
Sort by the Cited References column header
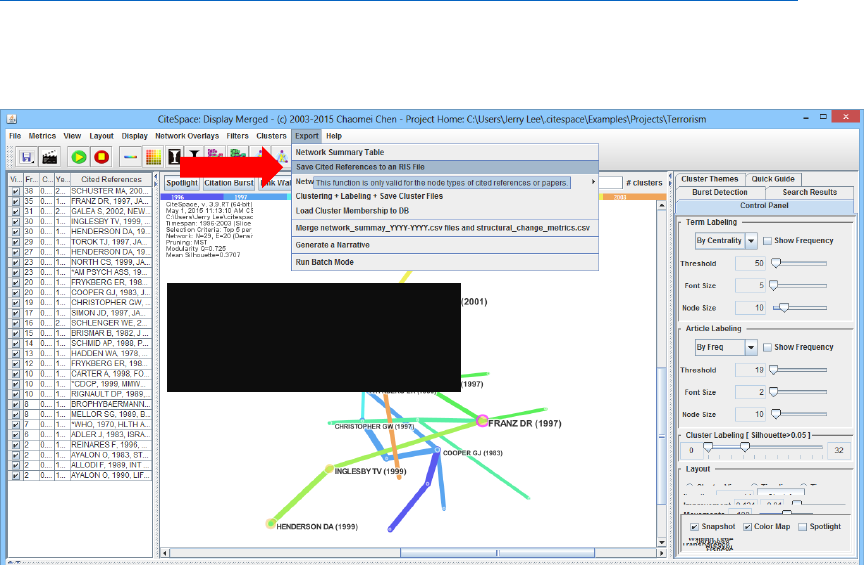(x=111, y=179)
